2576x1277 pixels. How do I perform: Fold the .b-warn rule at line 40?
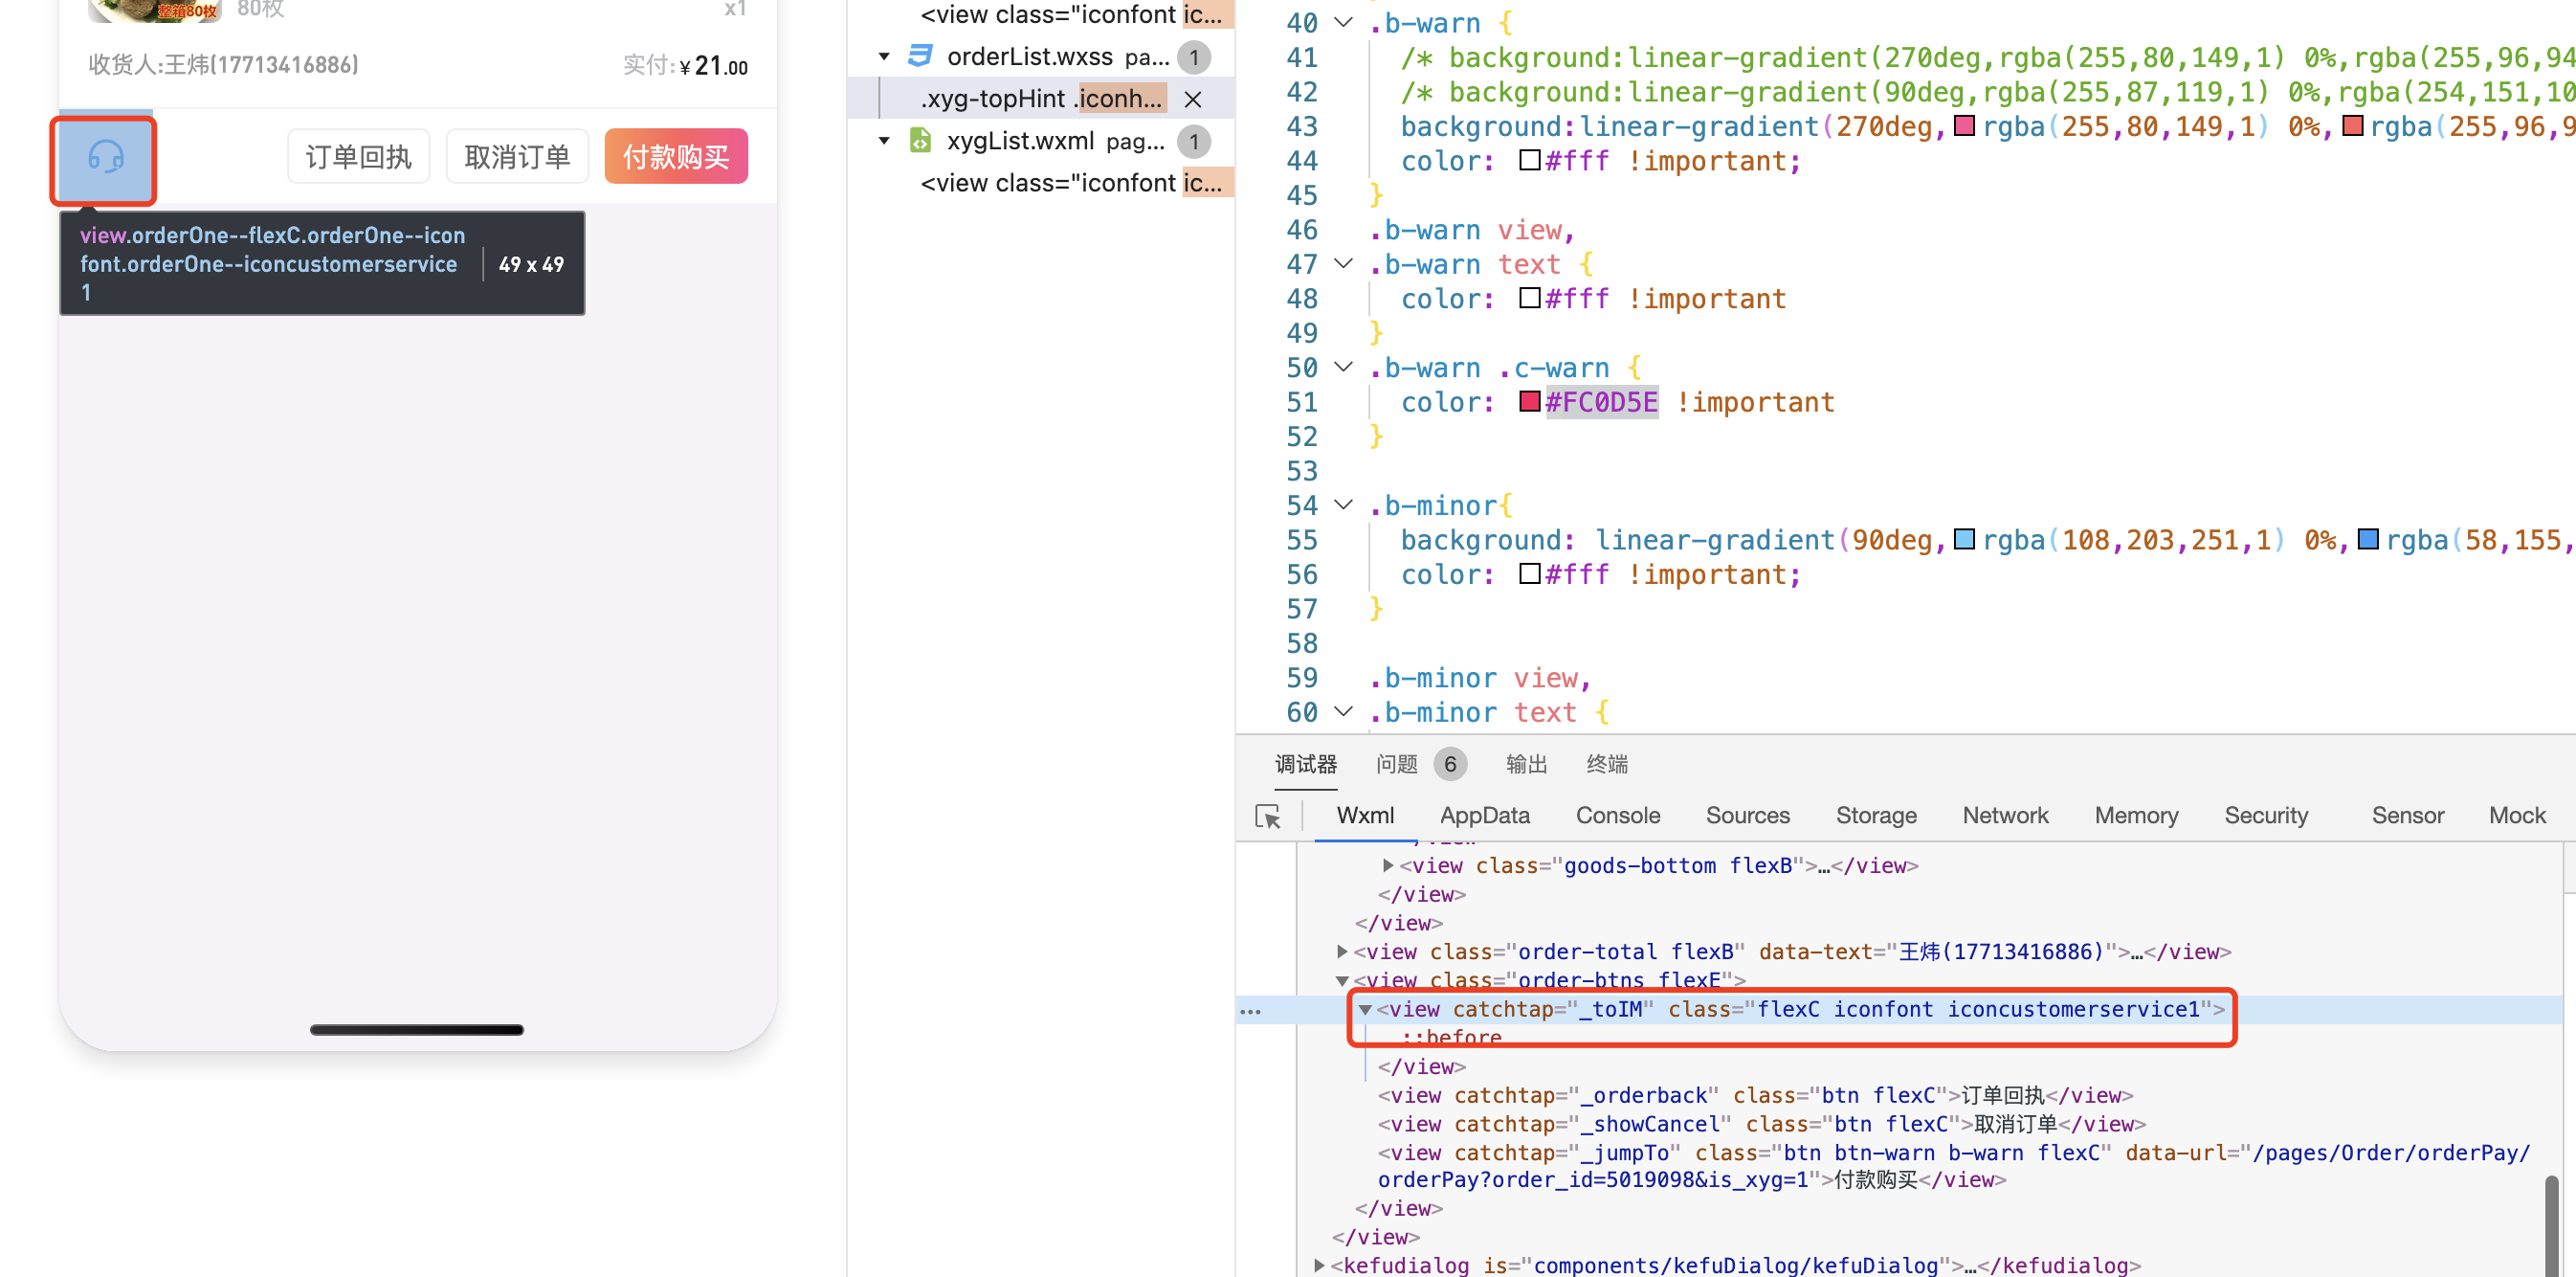click(x=1344, y=22)
